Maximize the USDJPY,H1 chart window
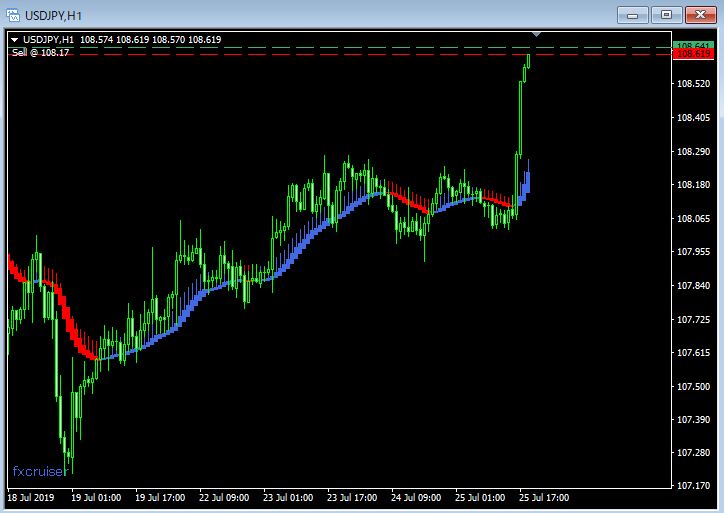The width and height of the screenshot is (724, 513). tap(666, 15)
